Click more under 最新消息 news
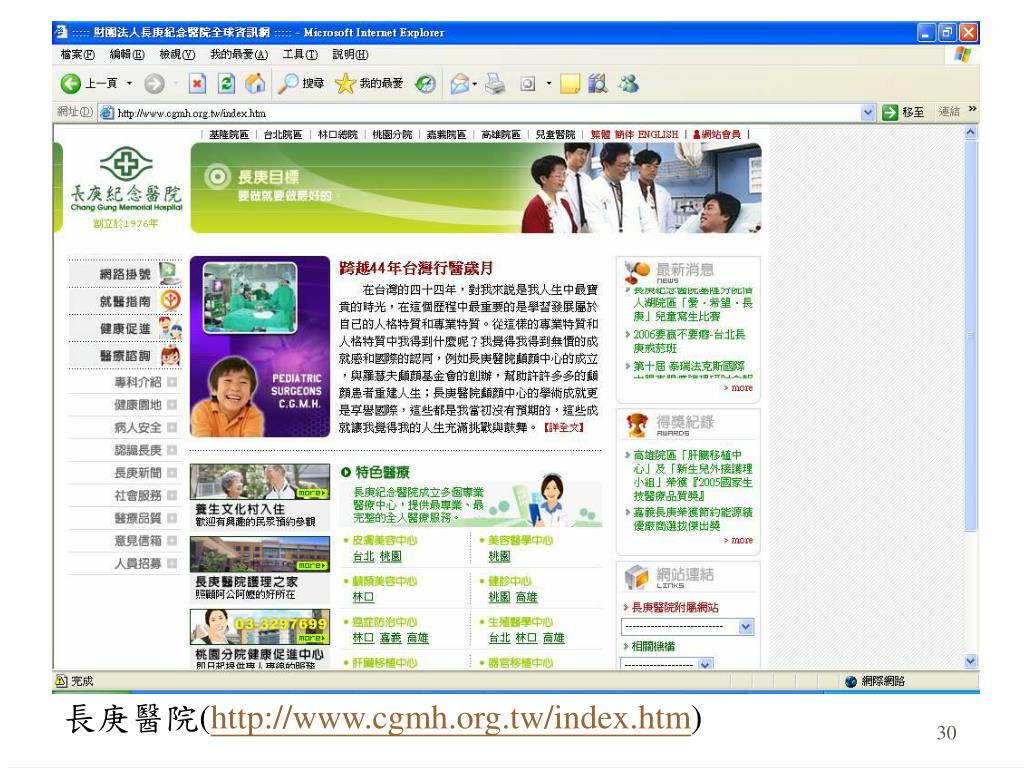The image size is (1024, 768). [739, 388]
